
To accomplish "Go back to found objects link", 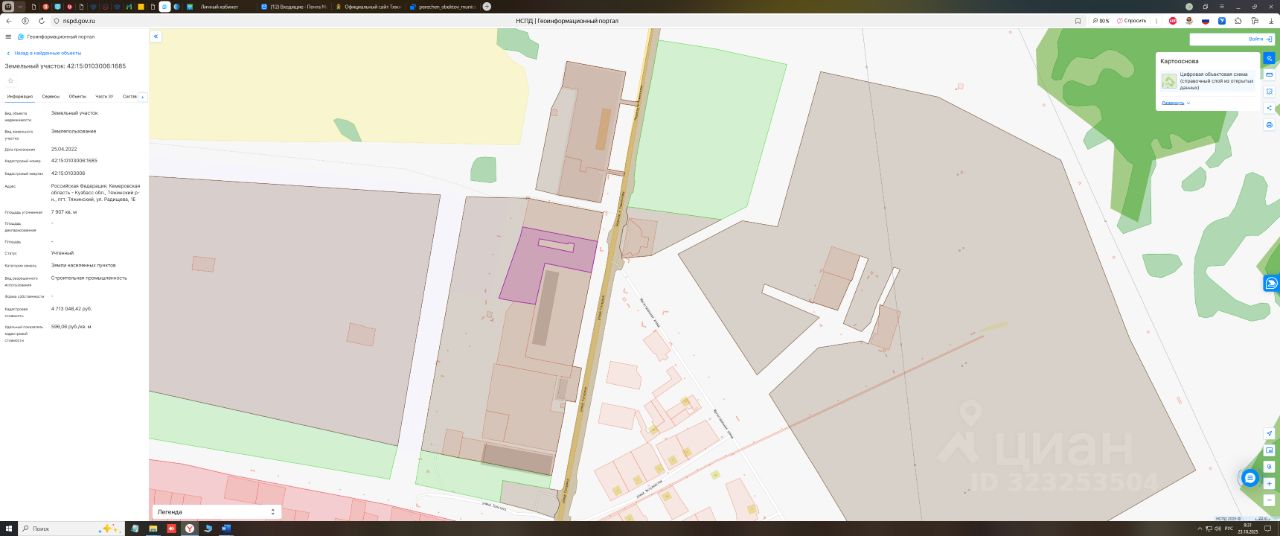I will coord(43,52).
